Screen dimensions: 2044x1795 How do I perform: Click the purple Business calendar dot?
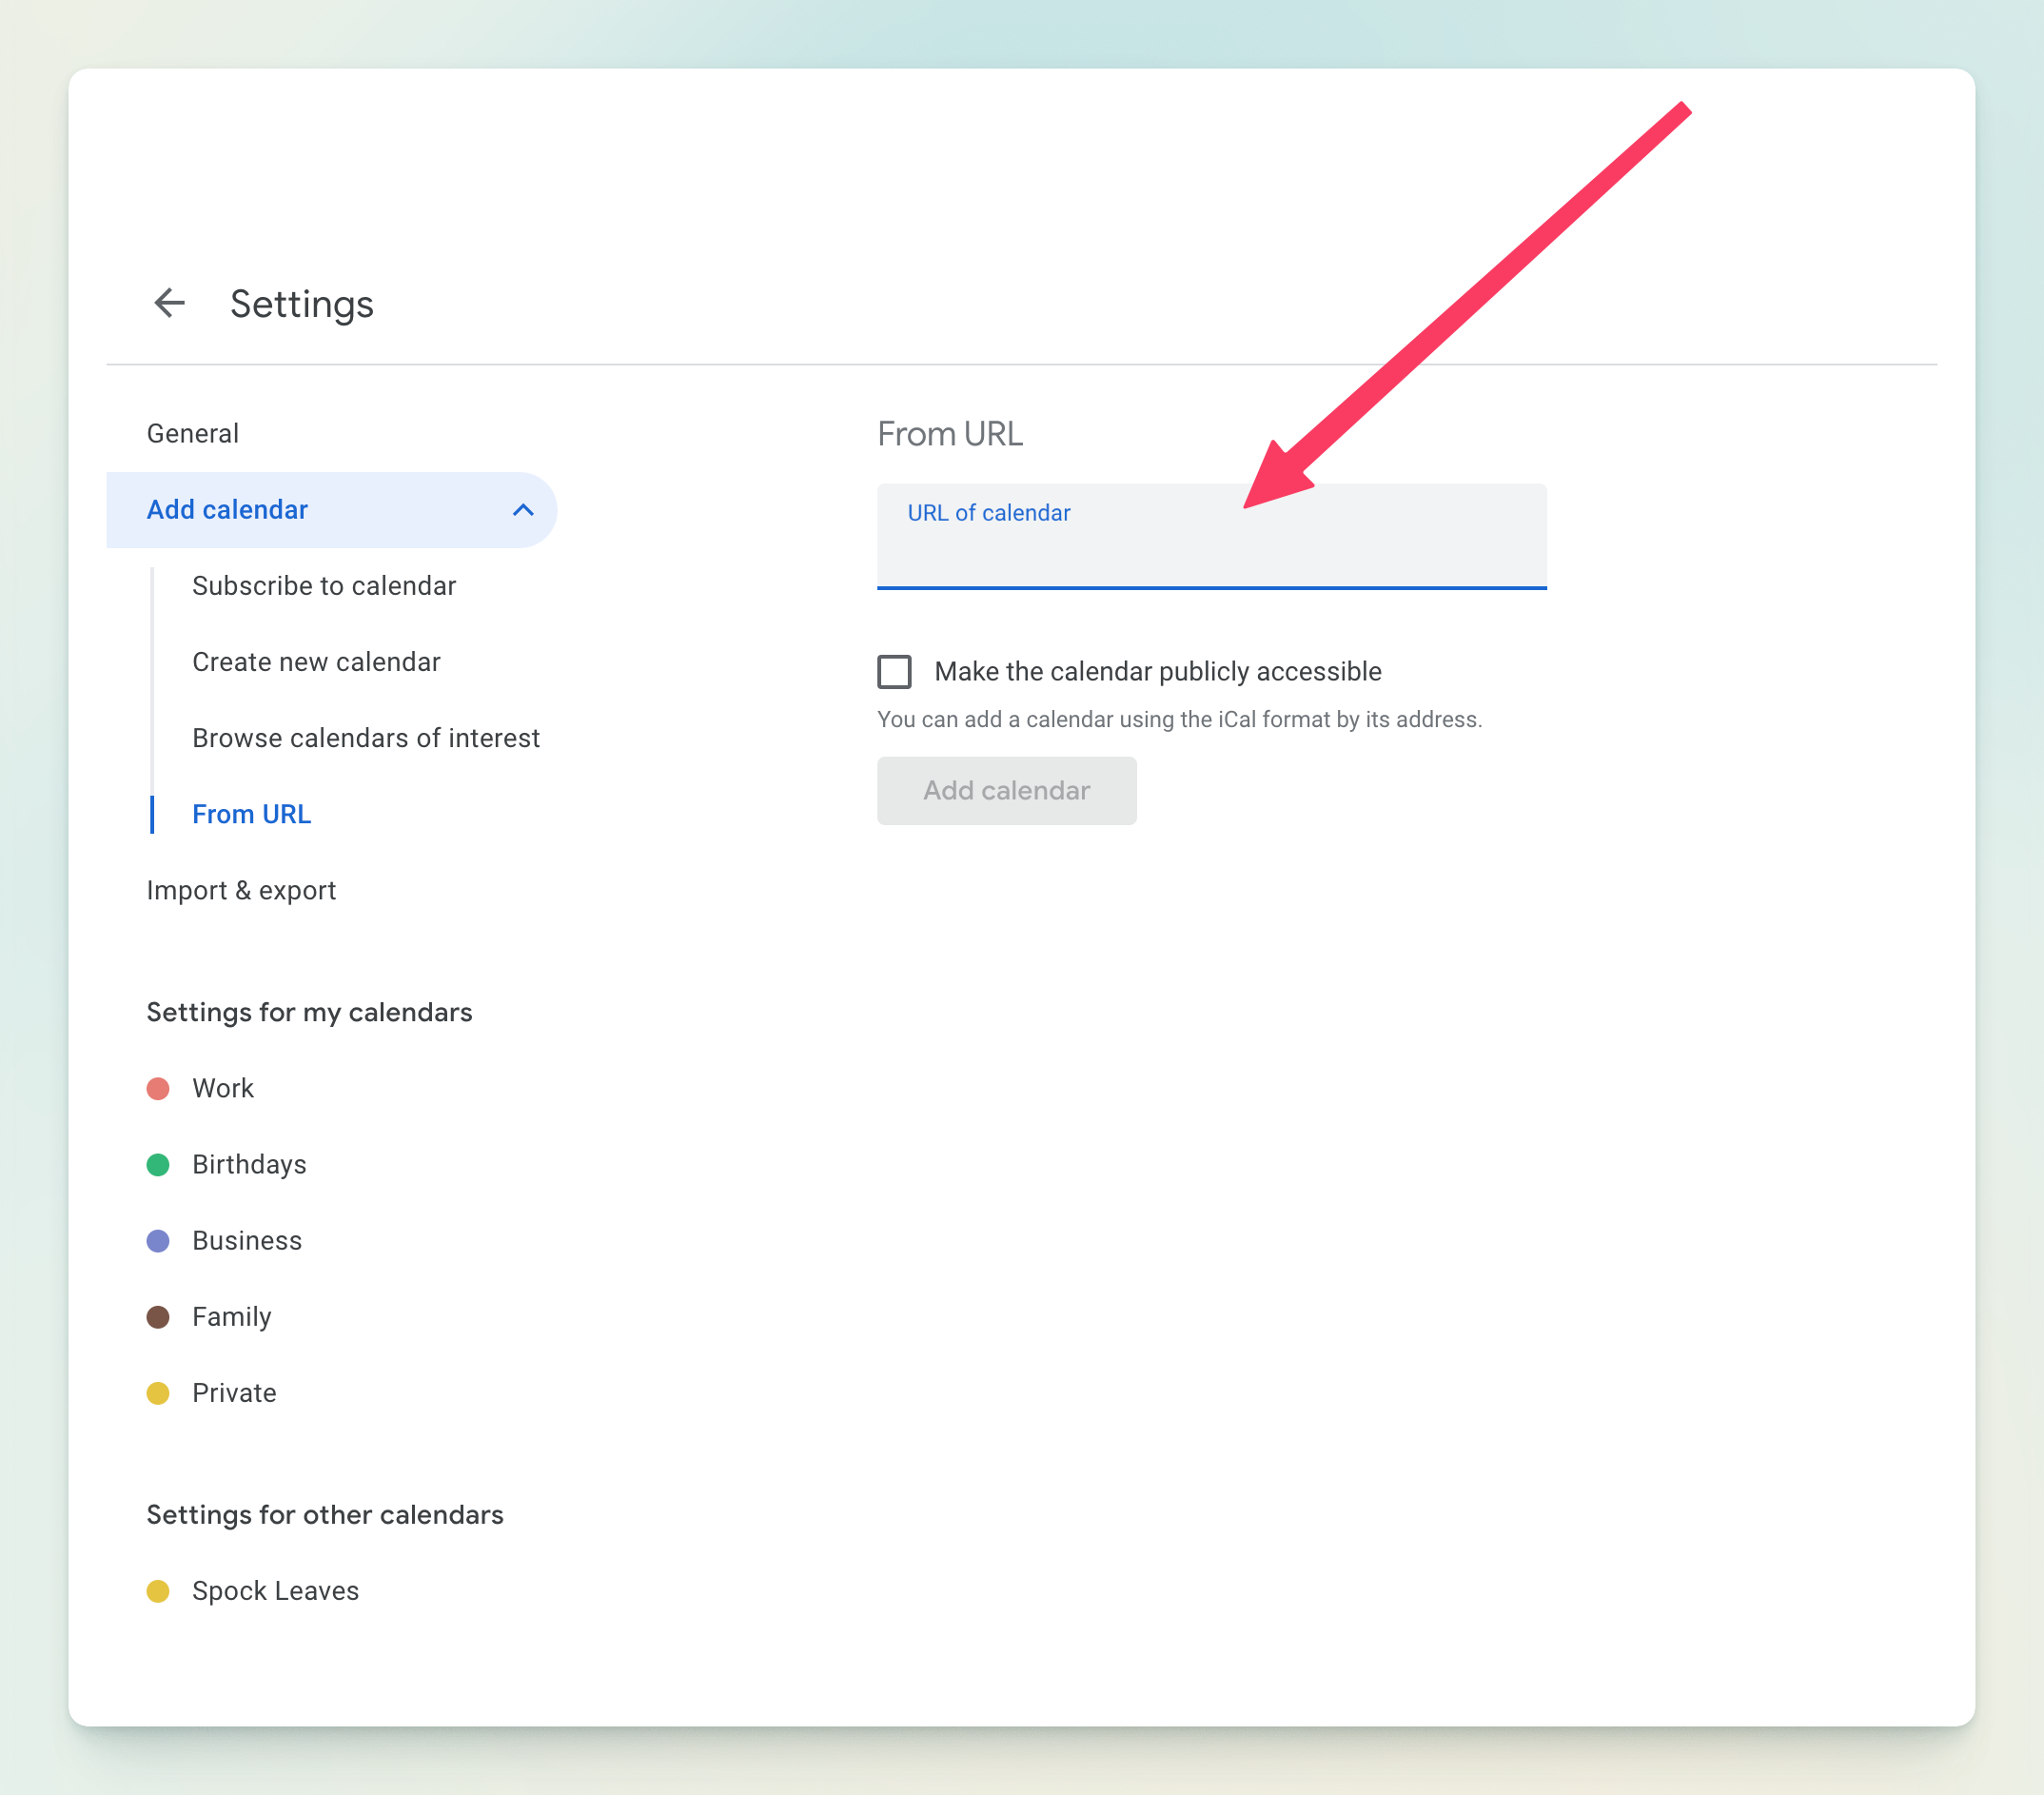(x=158, y=1240)
